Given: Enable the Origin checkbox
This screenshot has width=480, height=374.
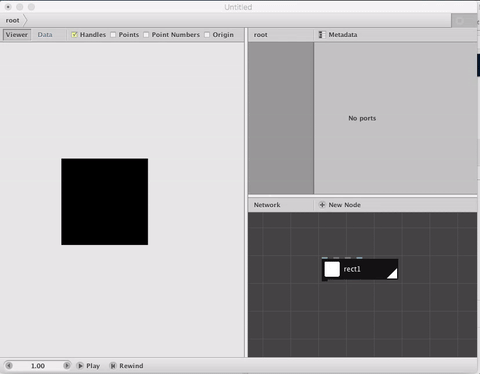Looking at the screenshot, I should point(207,35).
